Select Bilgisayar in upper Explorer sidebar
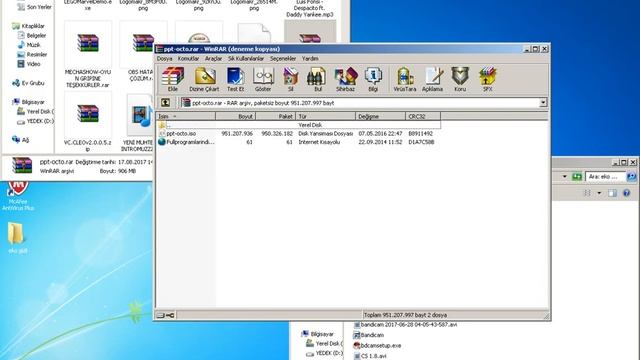 29,102
